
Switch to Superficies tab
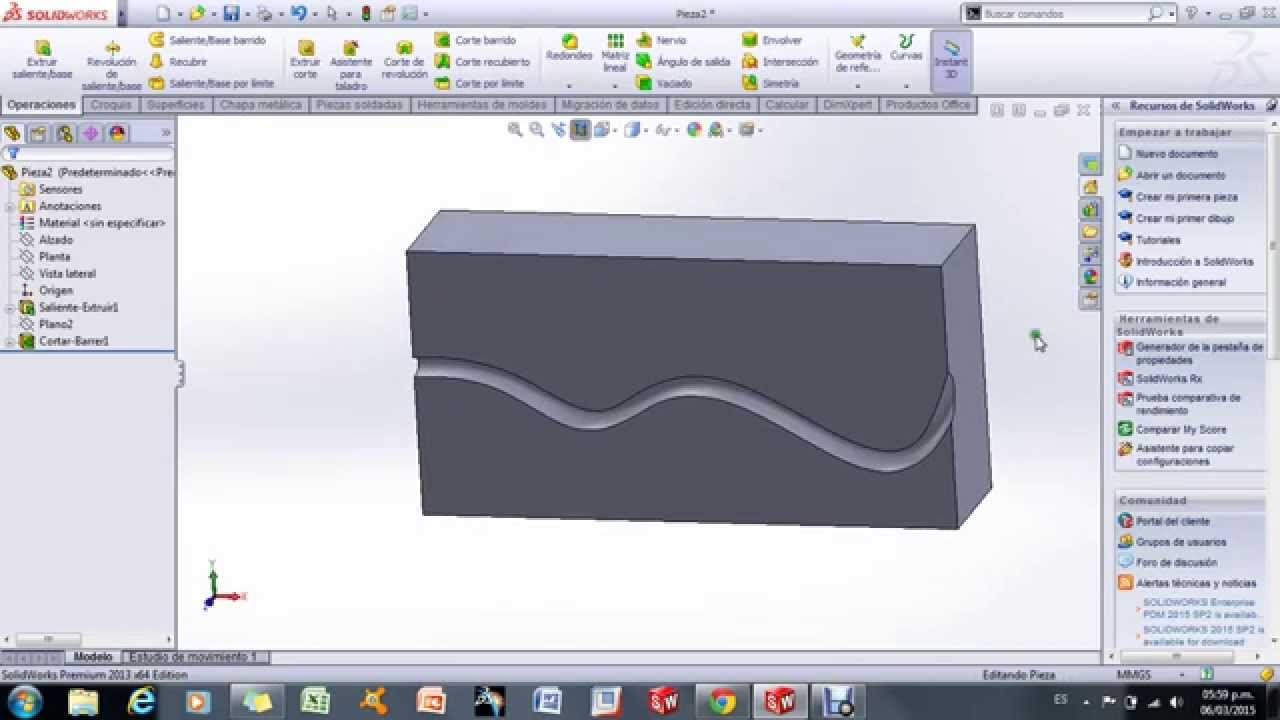coord(175,105)
